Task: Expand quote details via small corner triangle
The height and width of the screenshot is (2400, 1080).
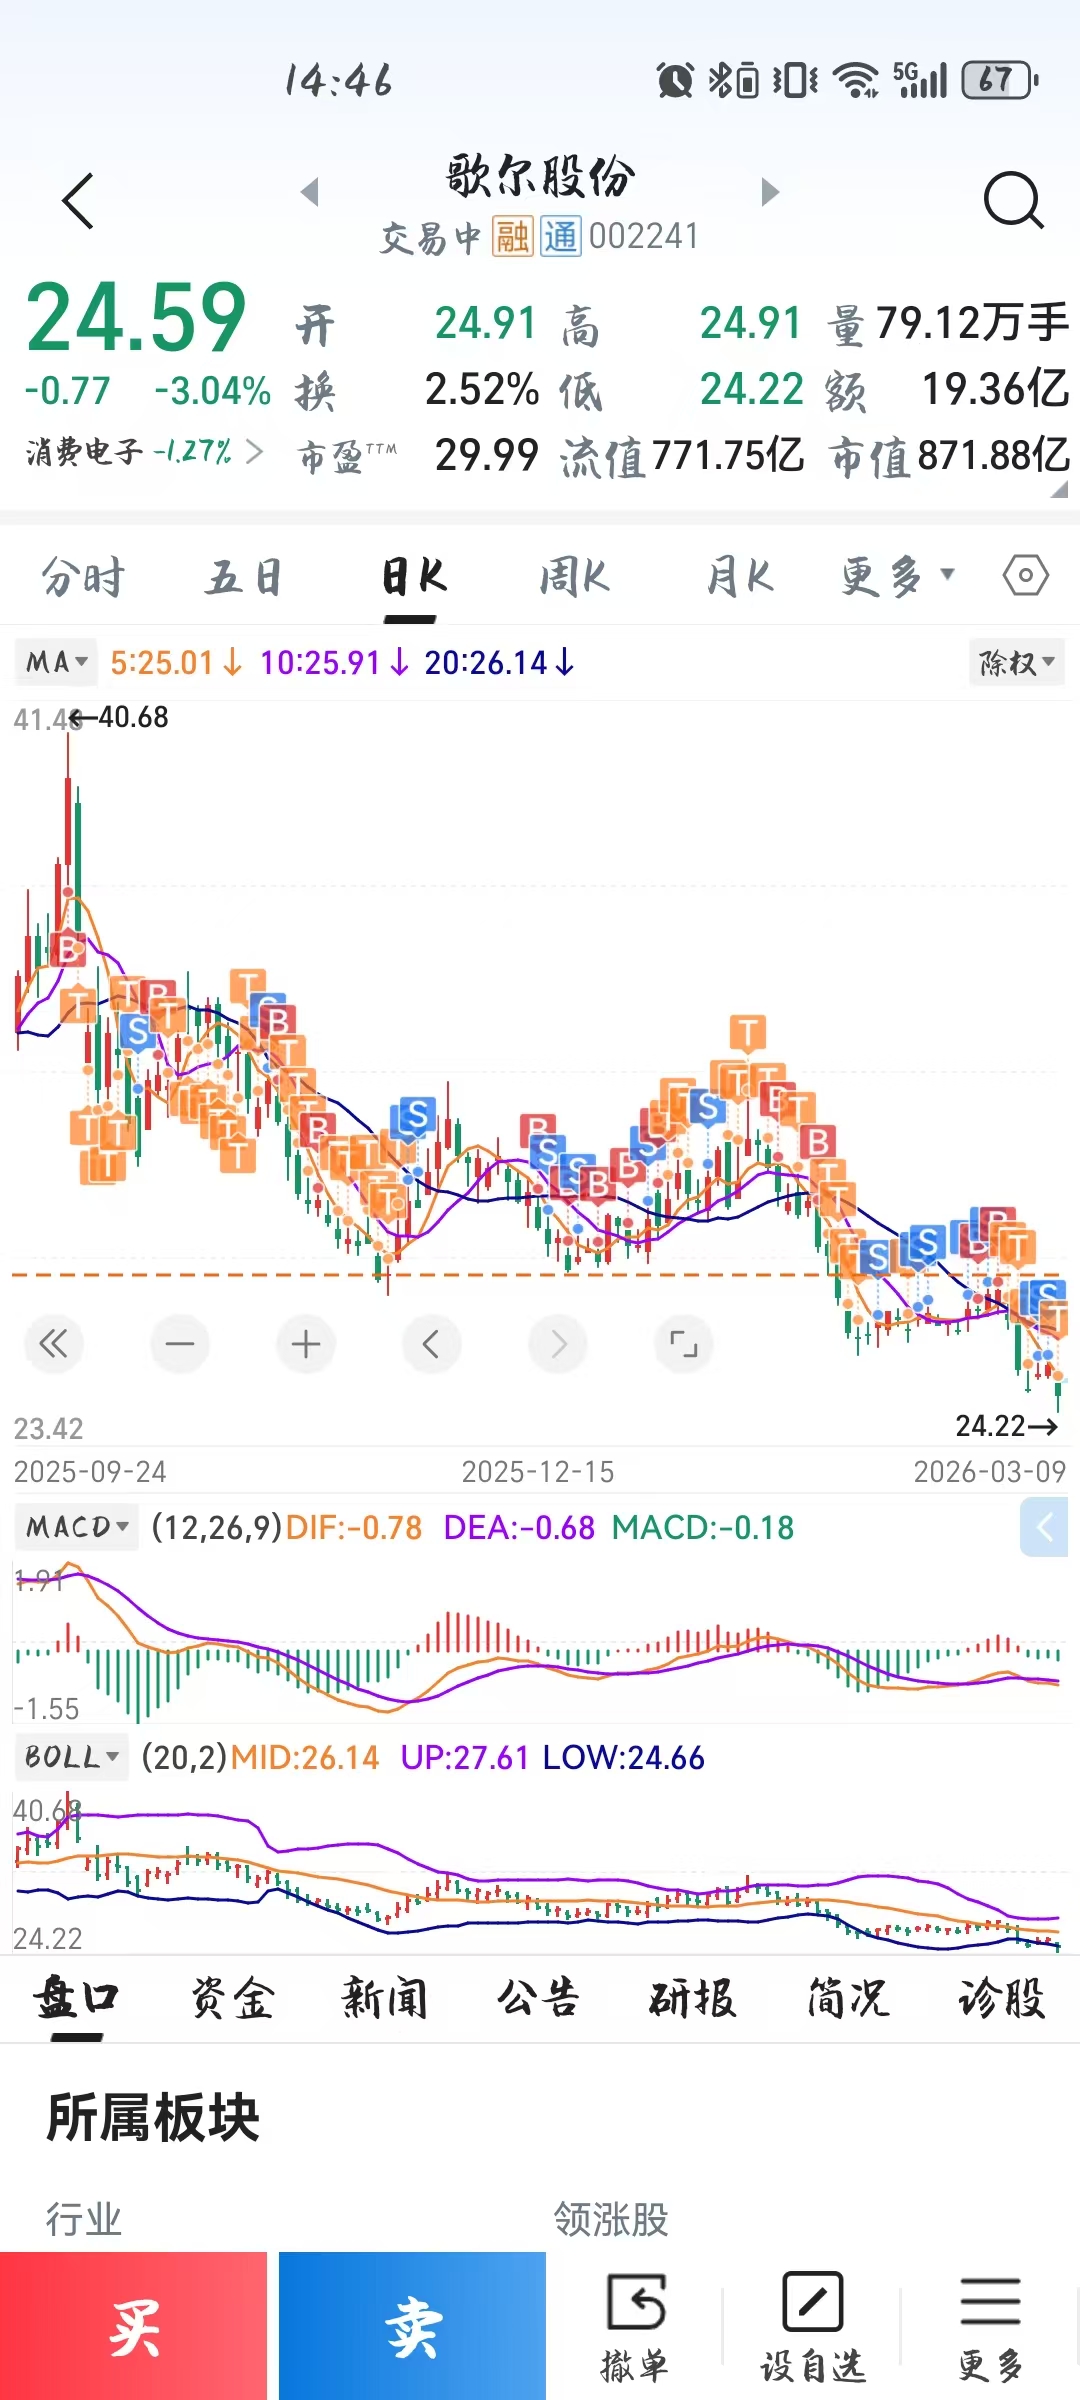Action: (1059, 489)
